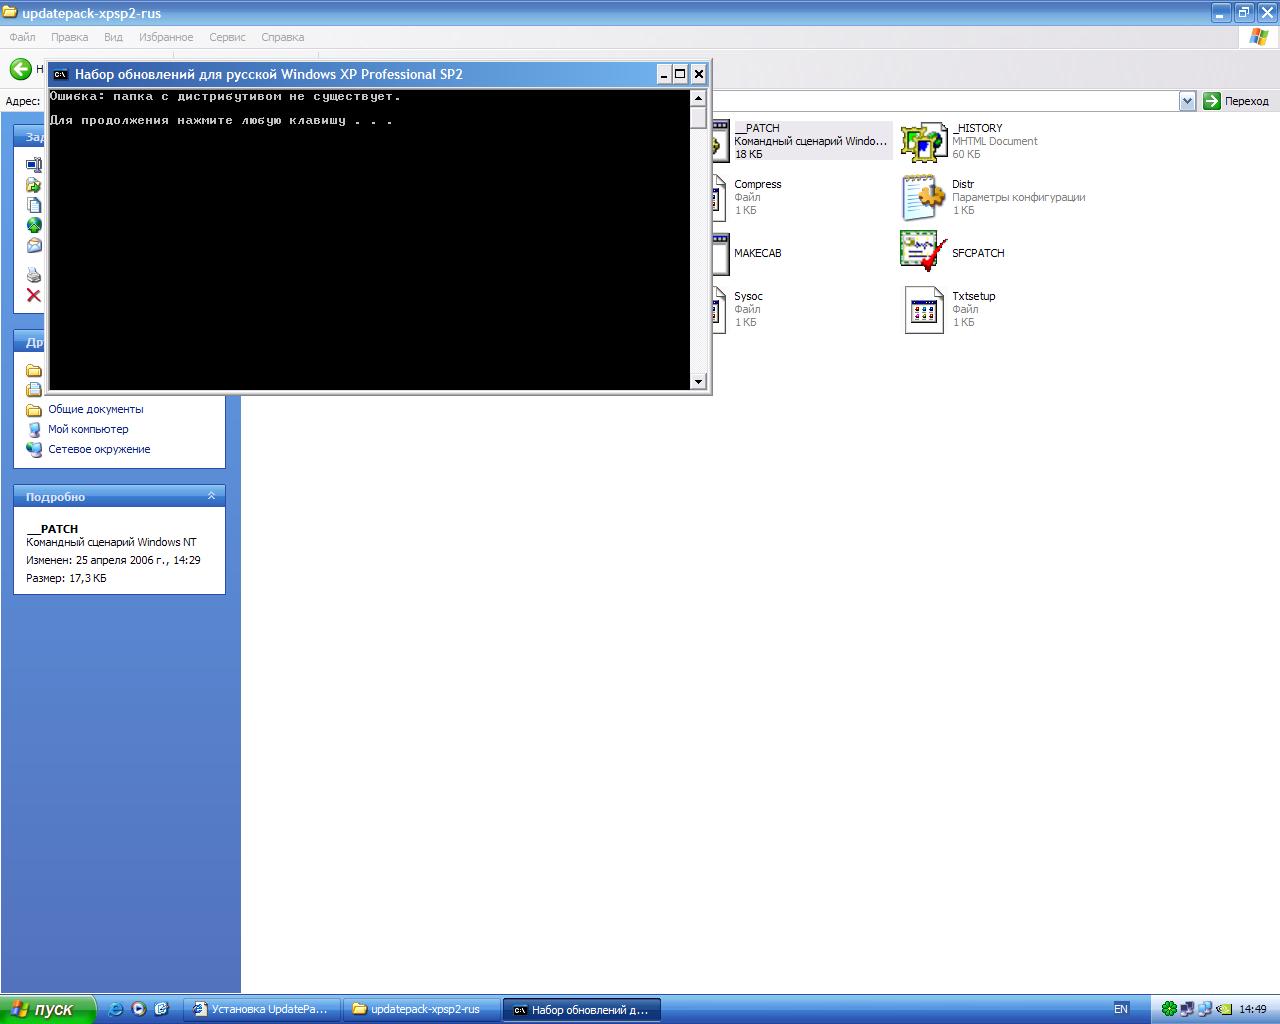
Task: Click the Txtsetup file name
Action: (973, 296)
